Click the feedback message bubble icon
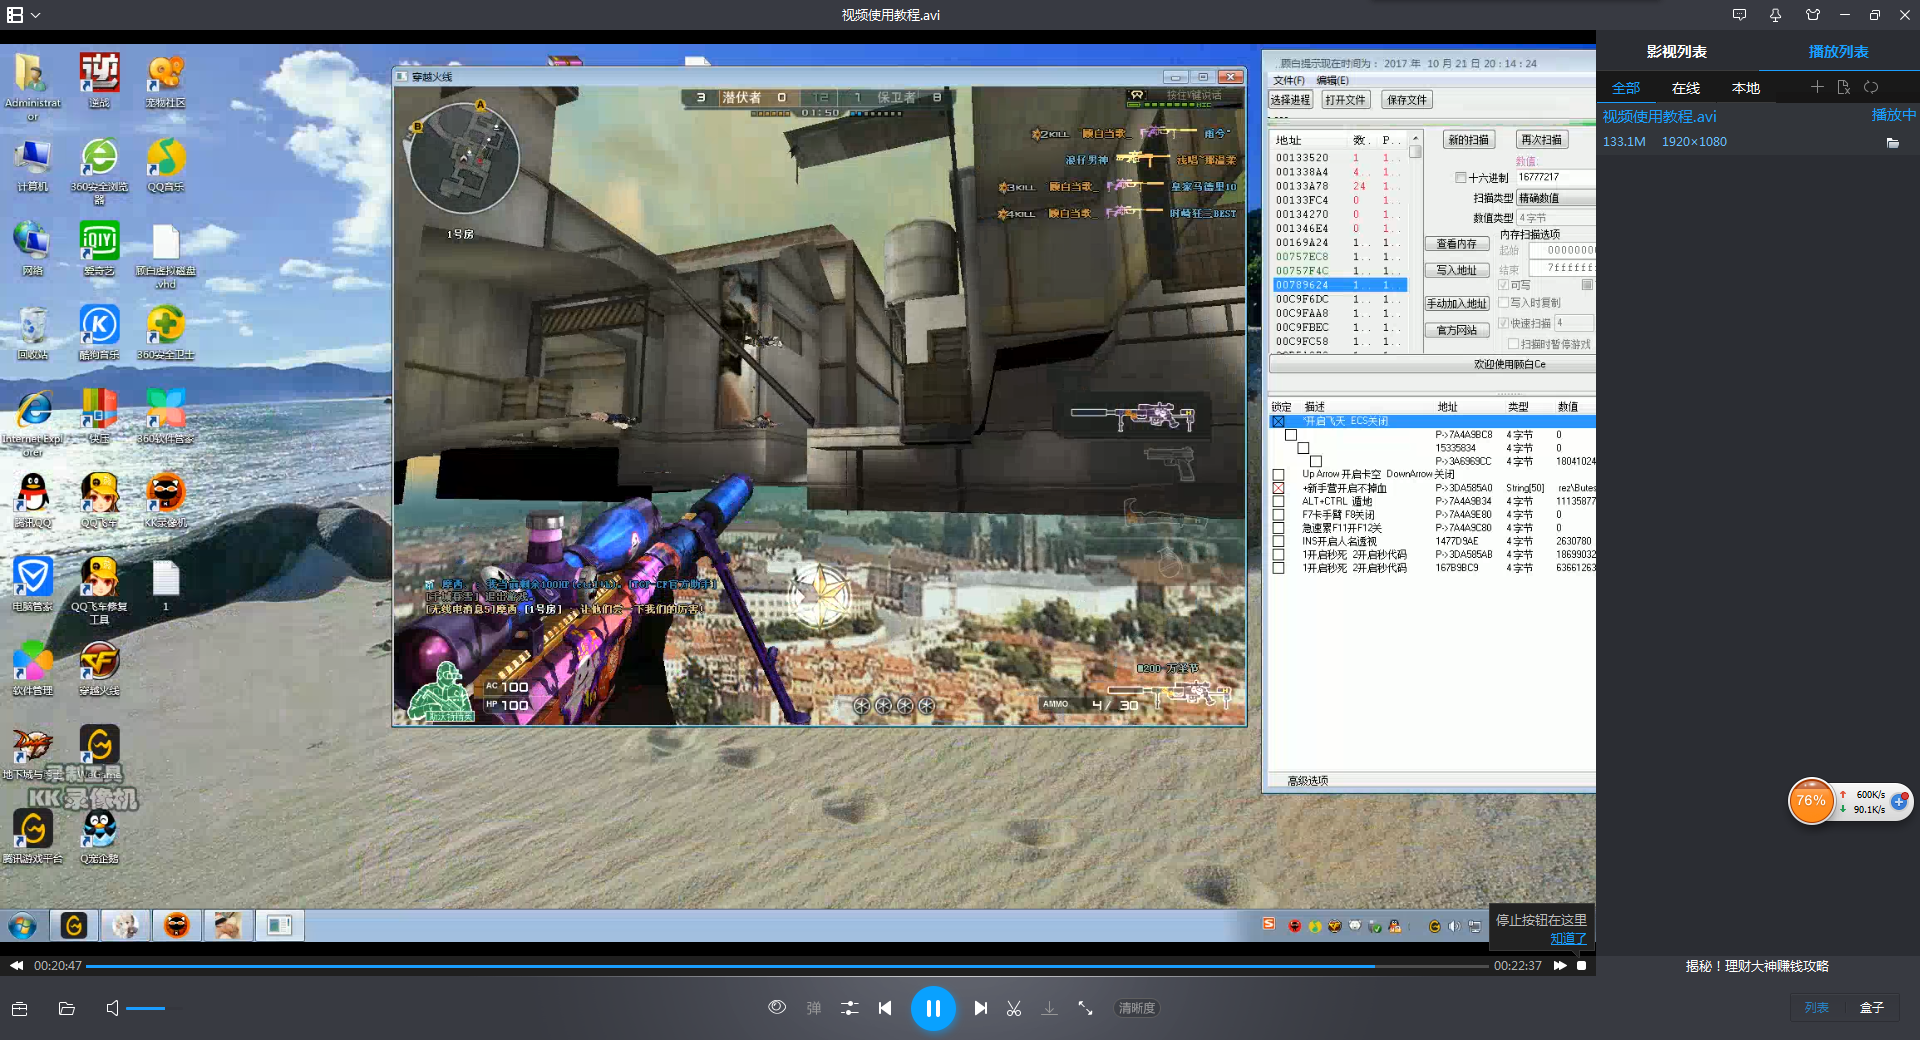Viewport: 1920px width, 1040px height. (1740, 15)
